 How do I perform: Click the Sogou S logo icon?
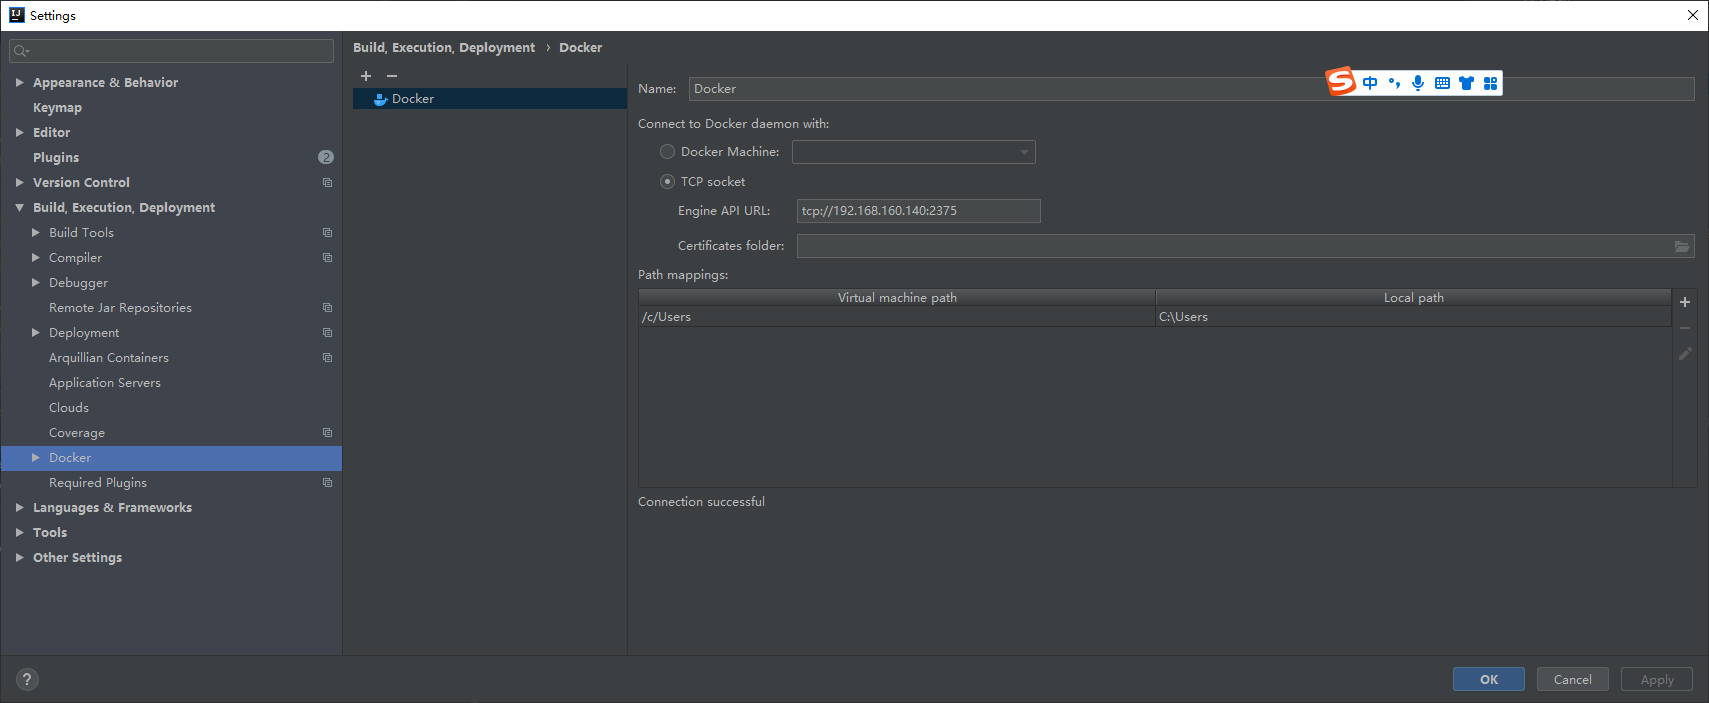[1341, 82]
